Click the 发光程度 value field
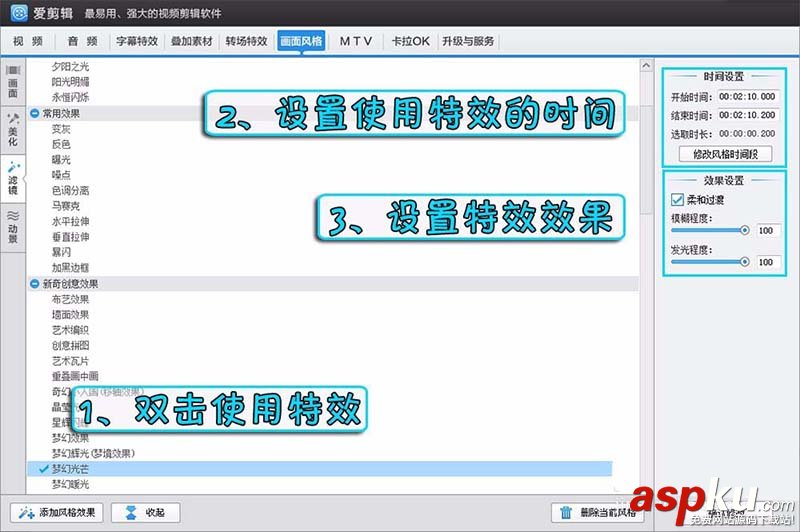Image resolution: width=800 pixels, height=532 pixels. click(x=767, y=262)
